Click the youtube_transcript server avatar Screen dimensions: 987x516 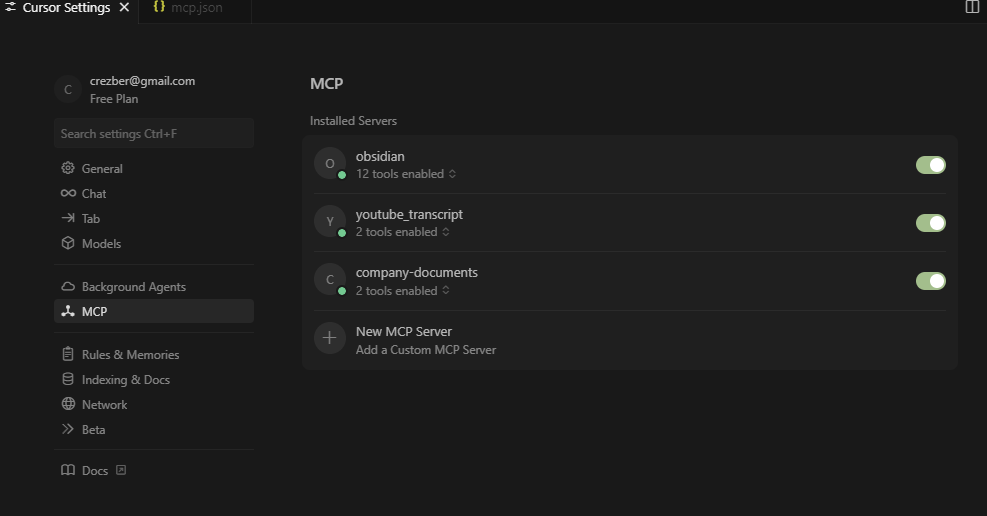(330, 222)
